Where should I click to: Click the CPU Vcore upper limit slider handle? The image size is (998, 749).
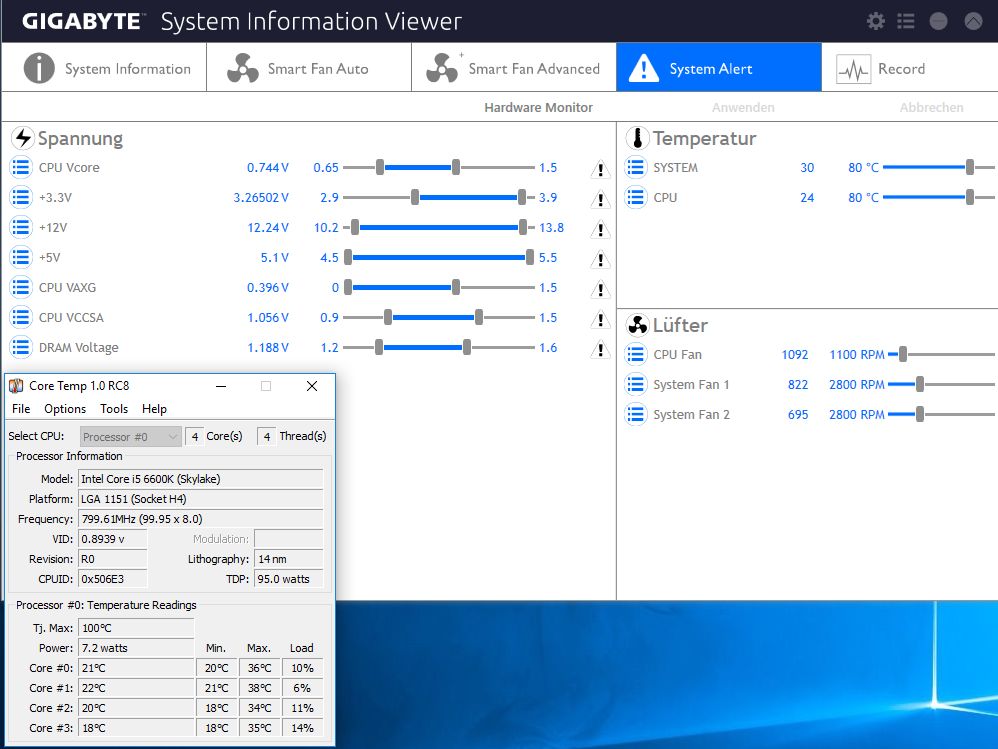[x=456, y=167]
